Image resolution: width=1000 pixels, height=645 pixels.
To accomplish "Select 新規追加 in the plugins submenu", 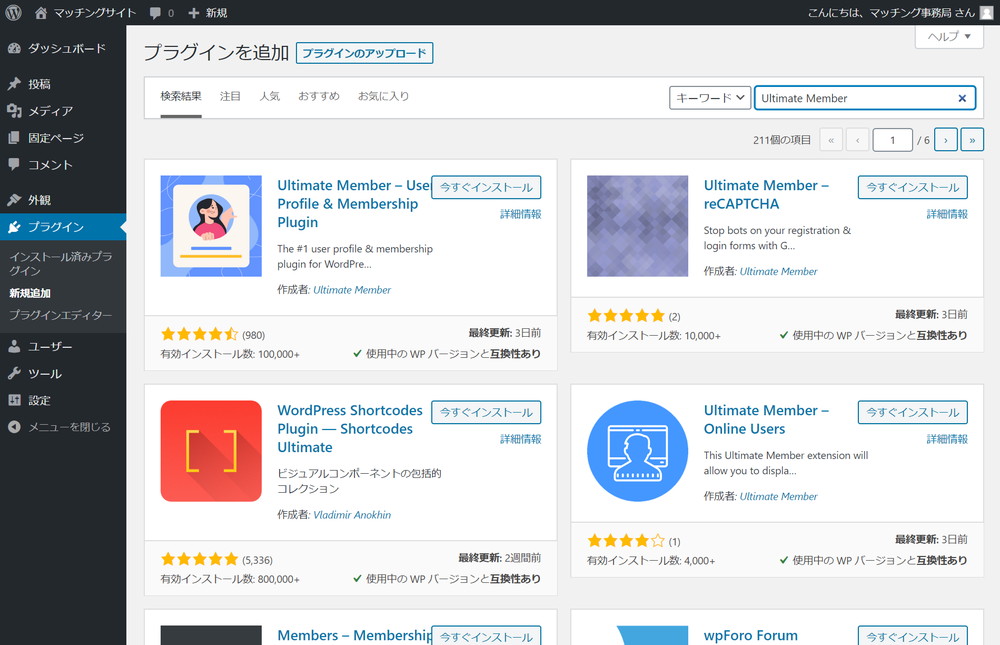I will [30, 293].
